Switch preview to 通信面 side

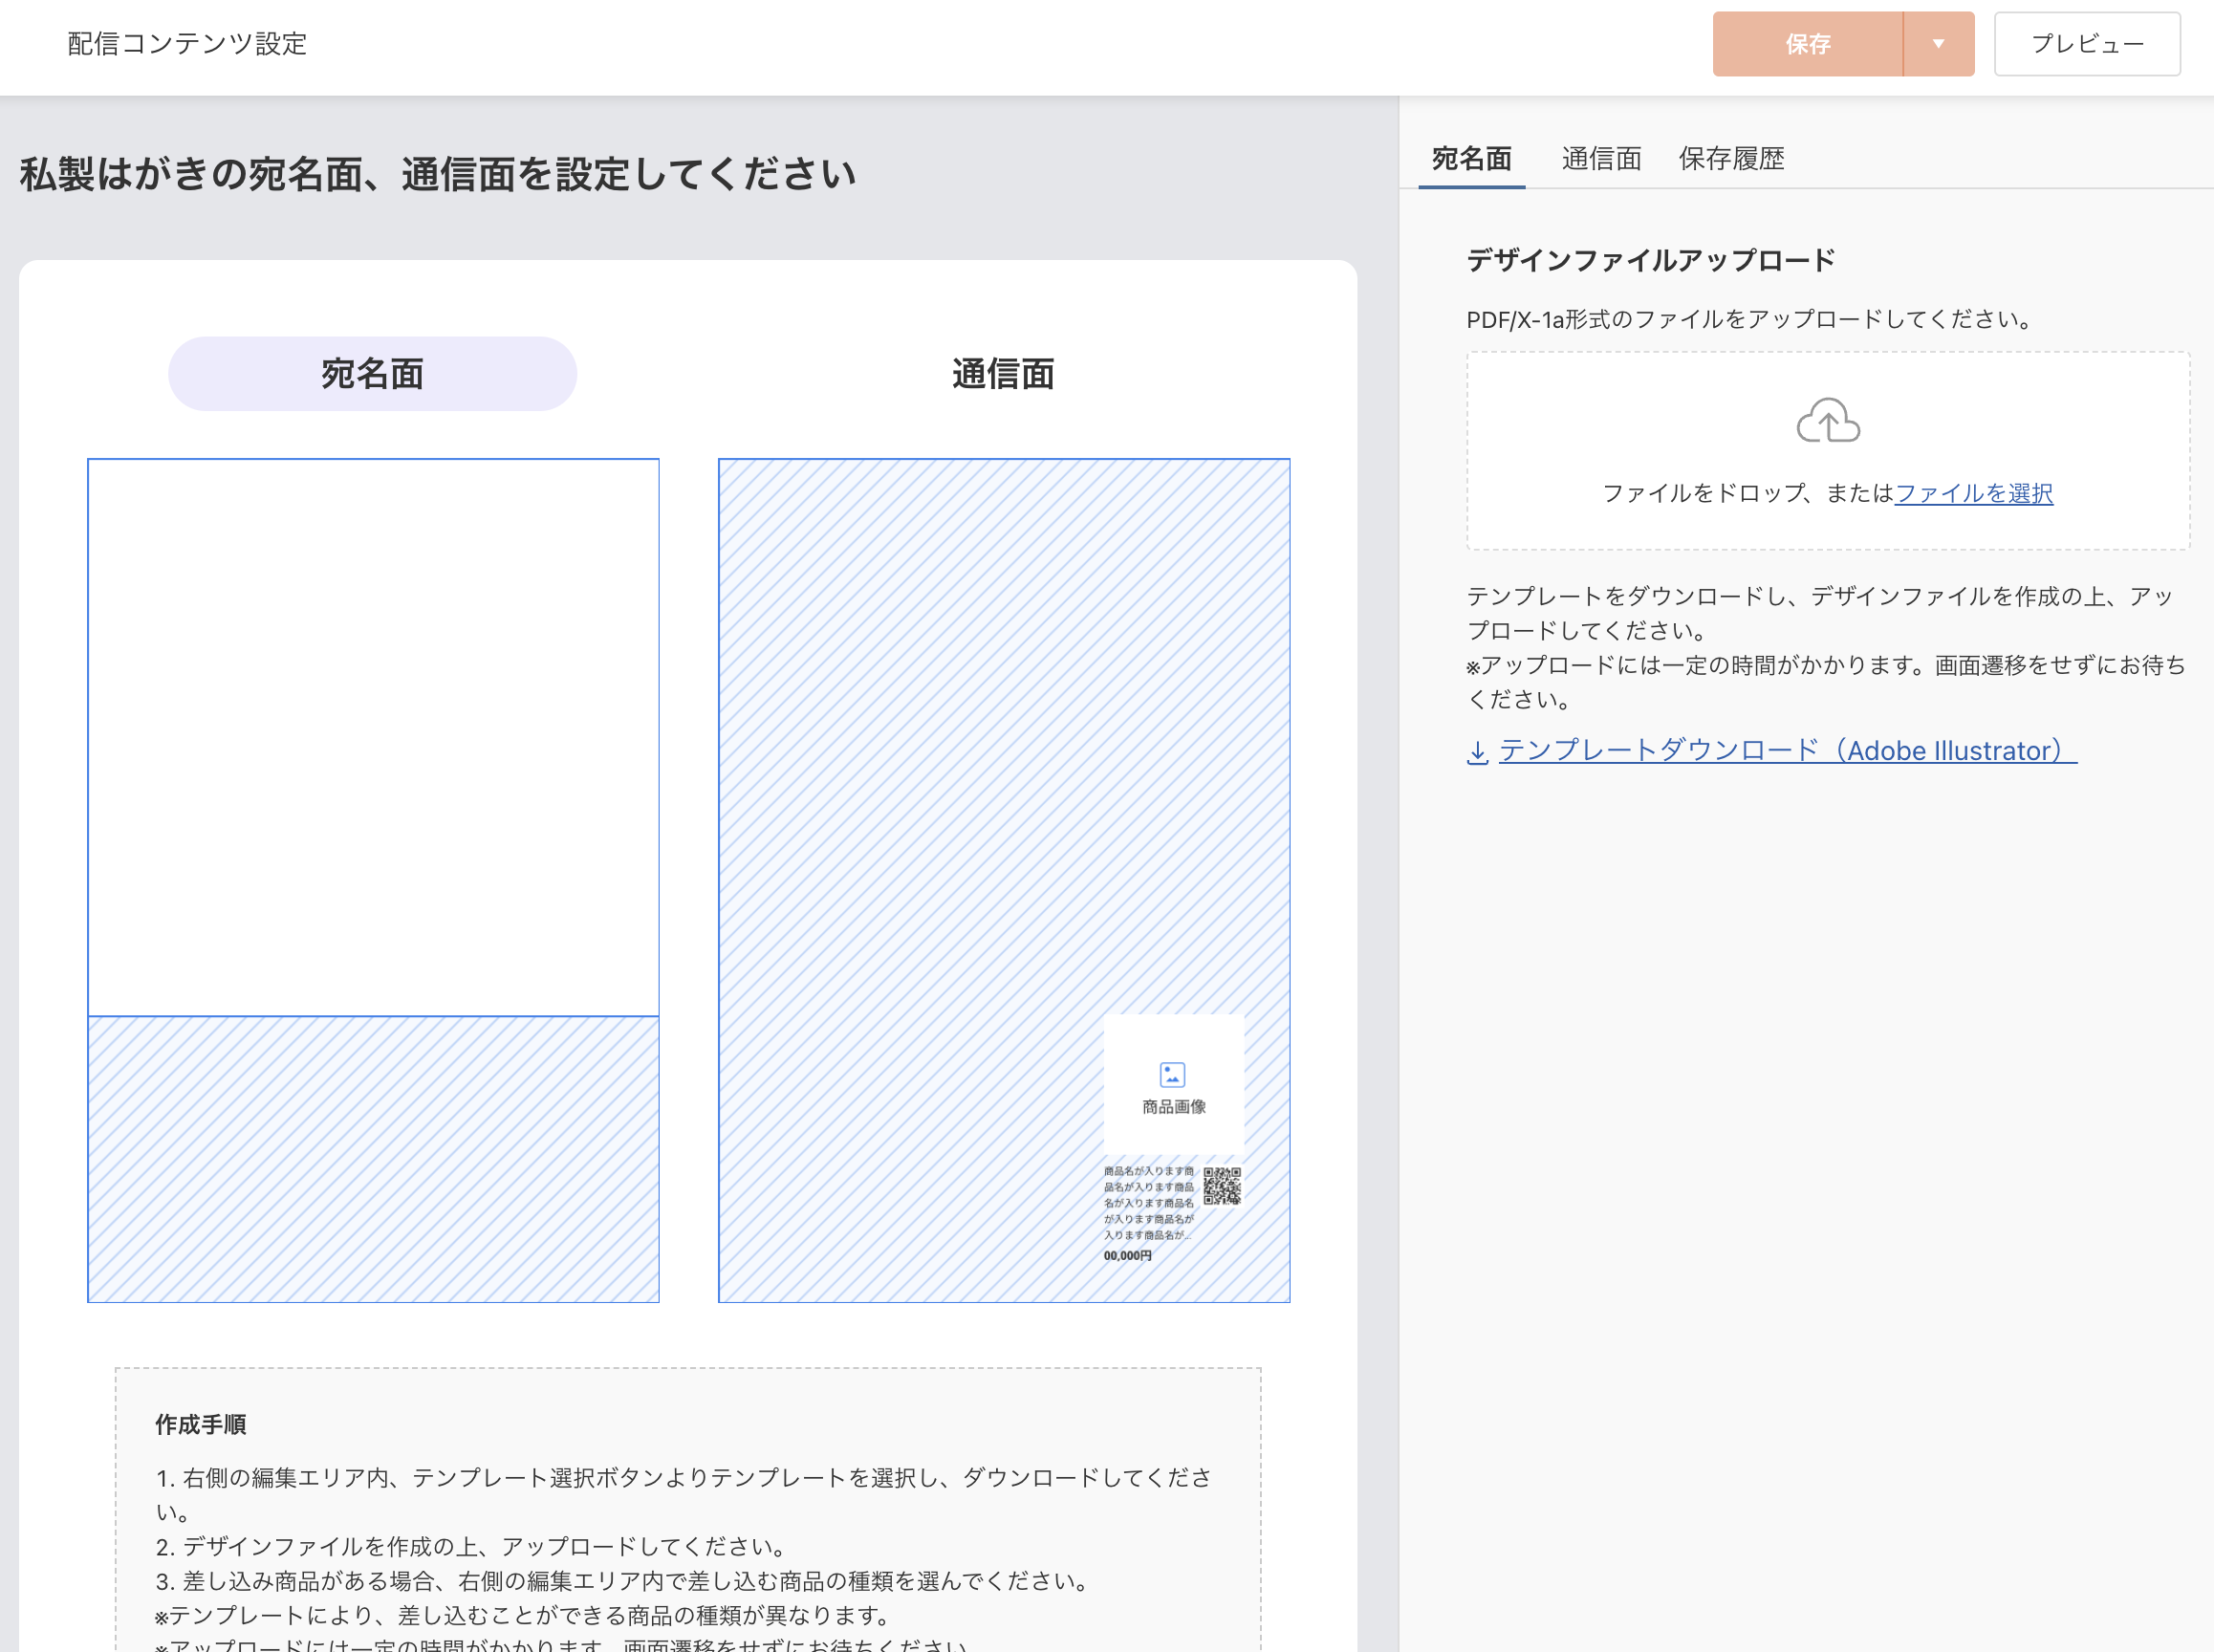[1003, 374]
